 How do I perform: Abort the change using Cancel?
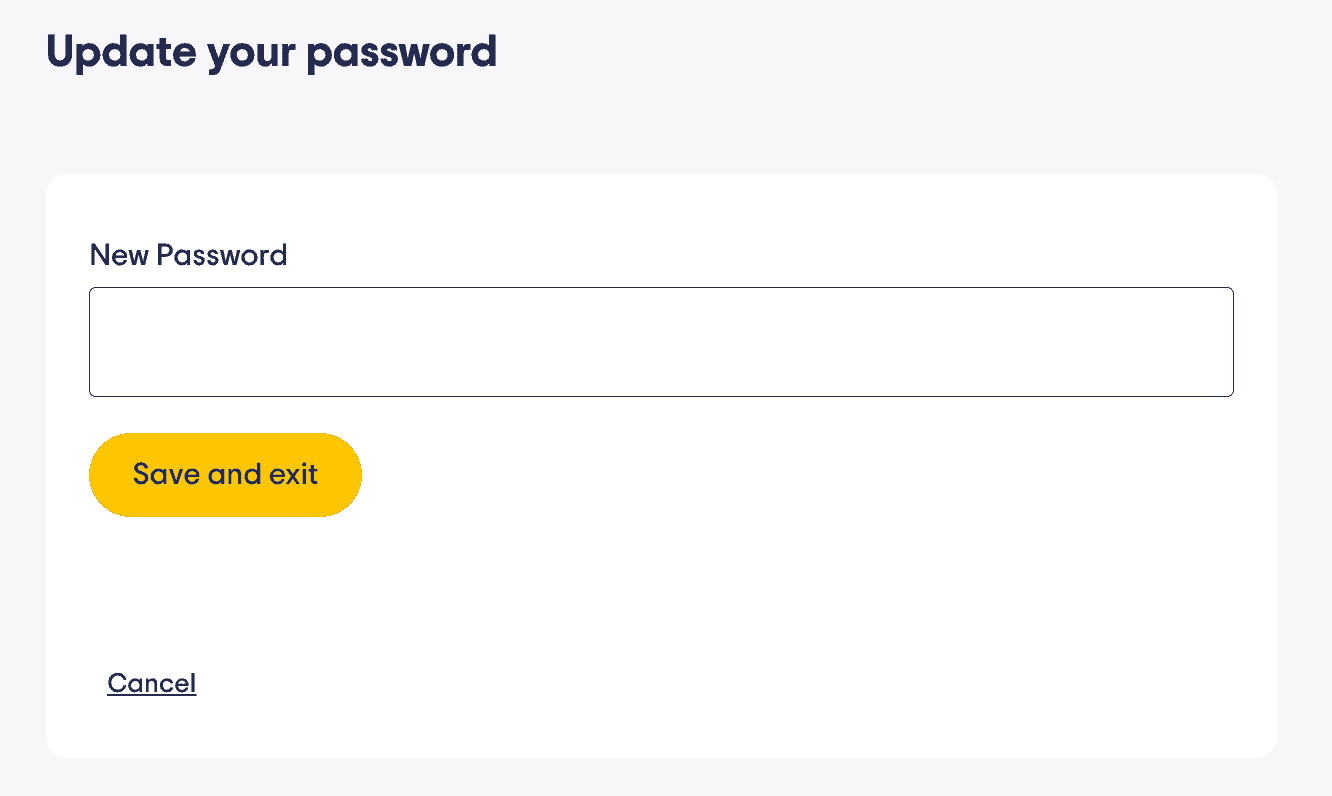[152, 683]
